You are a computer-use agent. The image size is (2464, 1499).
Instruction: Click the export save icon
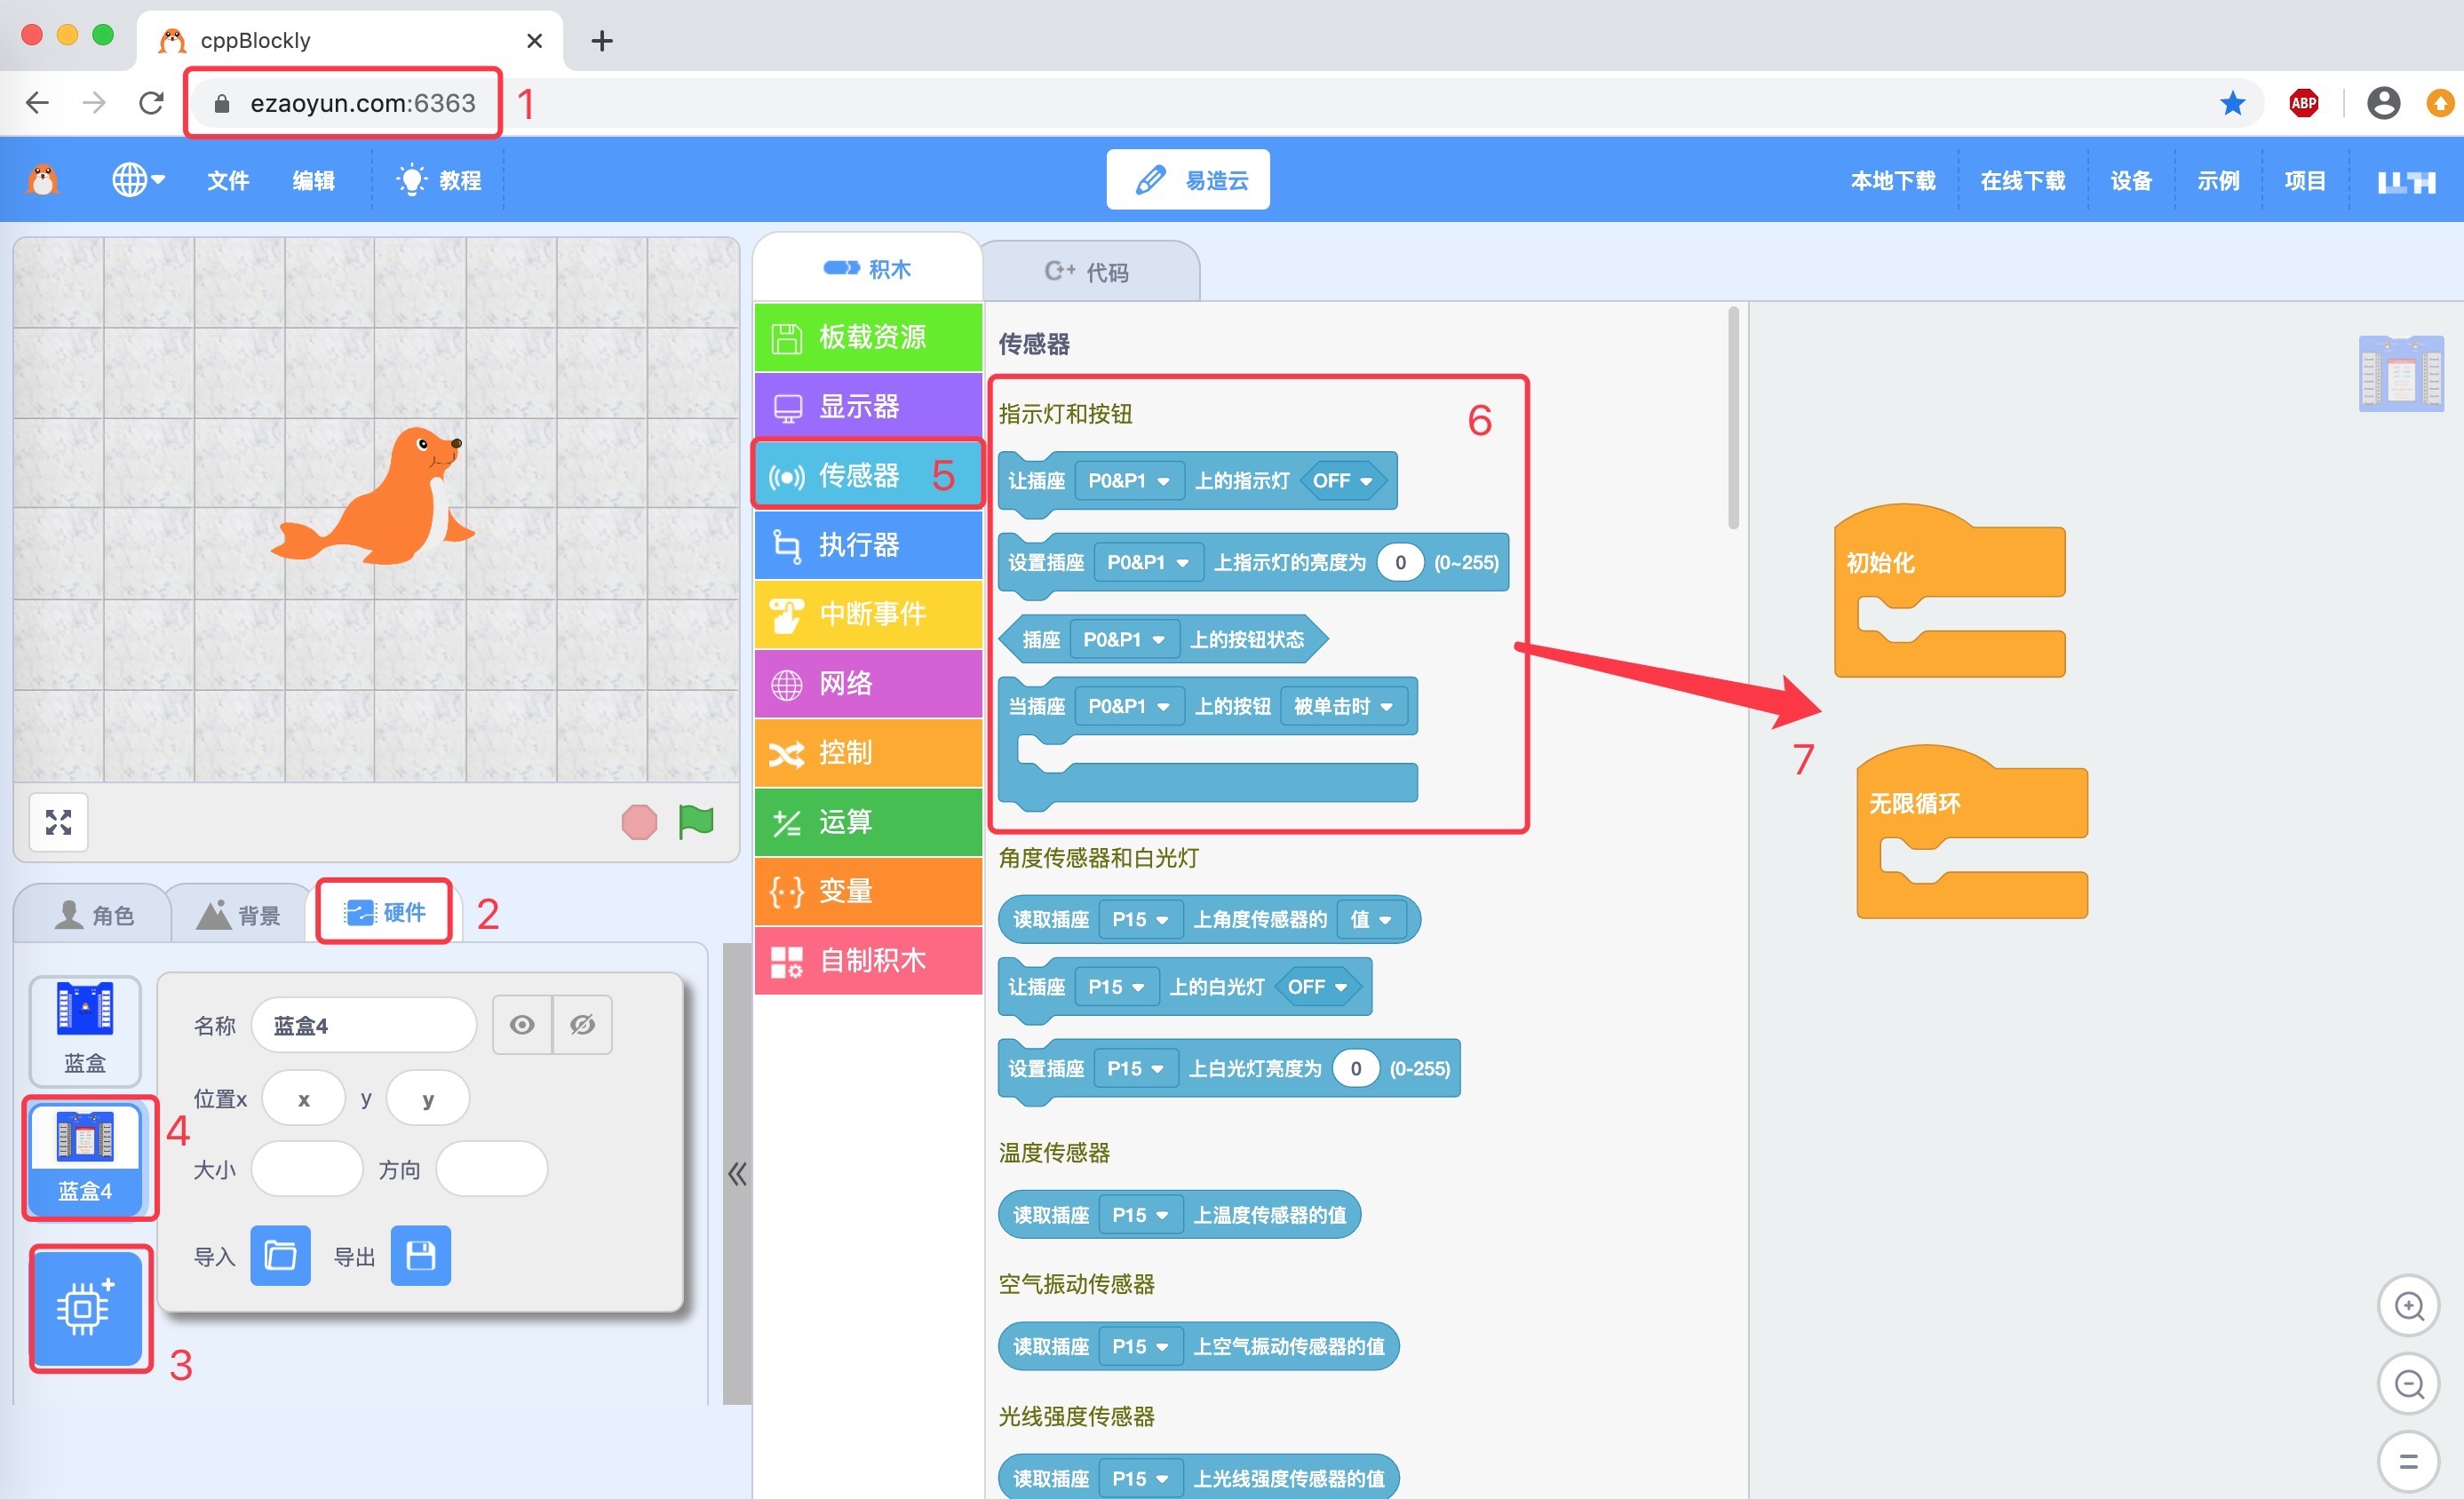click(421, 1255)
